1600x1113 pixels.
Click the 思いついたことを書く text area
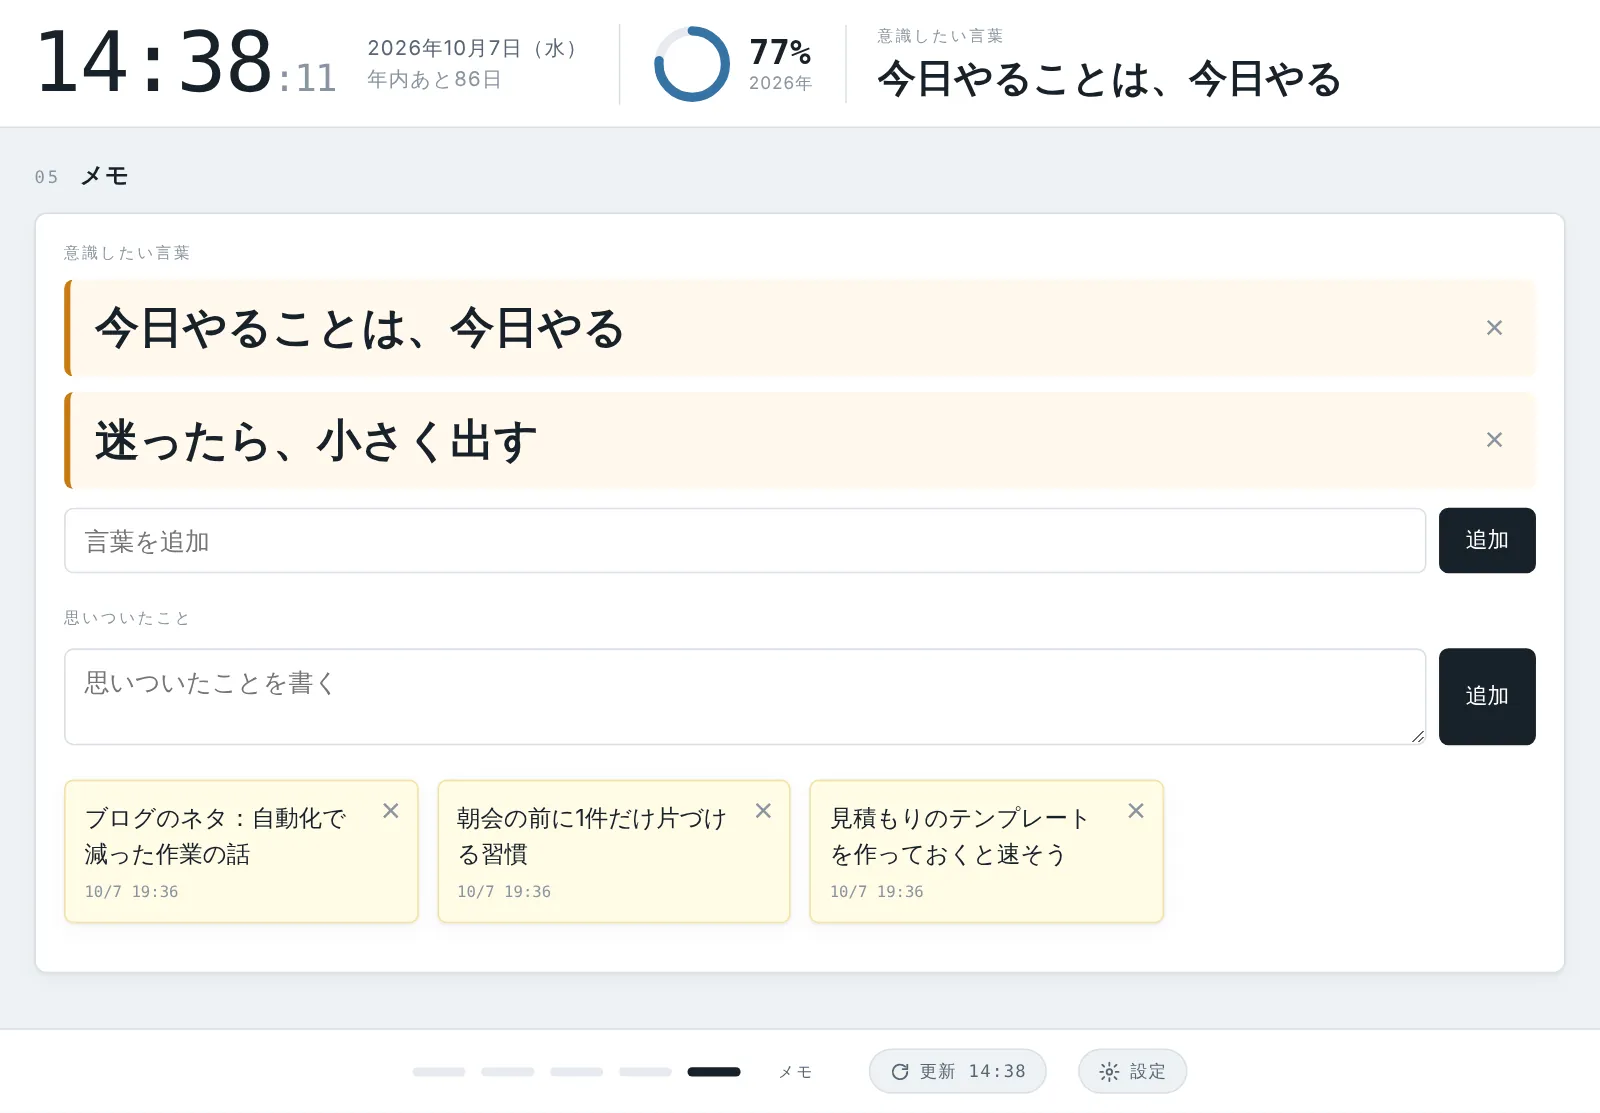click(745, 697)
